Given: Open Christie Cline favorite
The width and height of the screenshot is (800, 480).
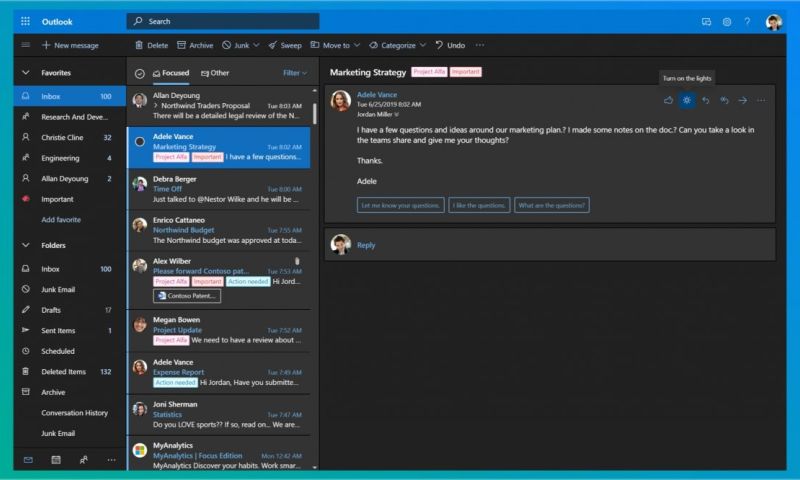Looking at the screenshot, I should [x=70, y=137].
